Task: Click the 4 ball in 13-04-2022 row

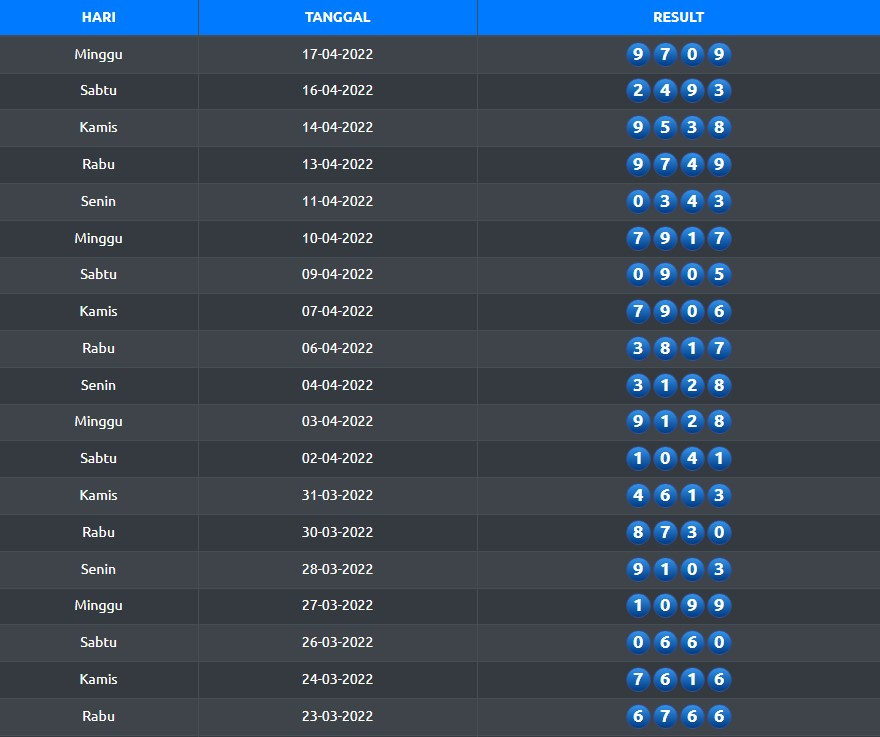Action: pyautogui.click(x=692, y=164)
